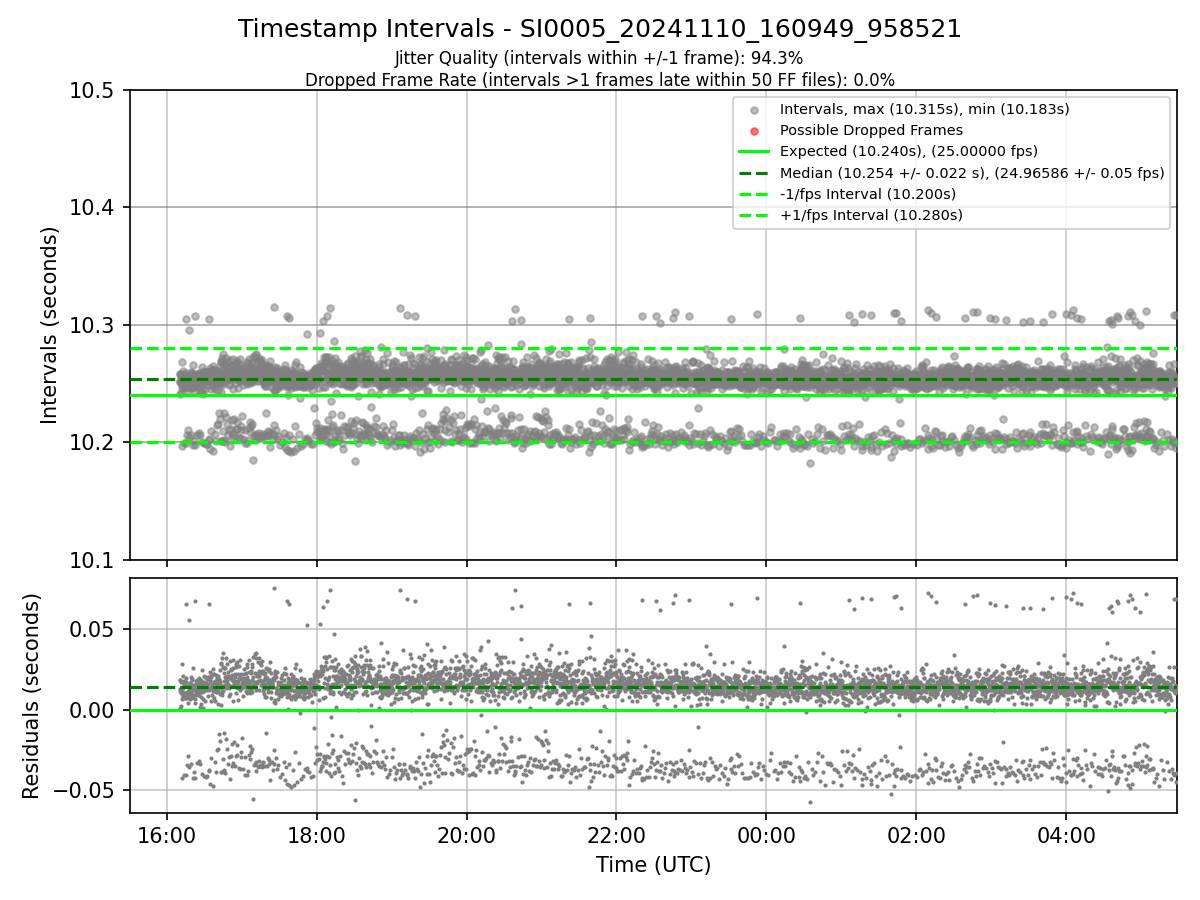Click the red dropped-frames marker in legend

[x=755, y=131]
